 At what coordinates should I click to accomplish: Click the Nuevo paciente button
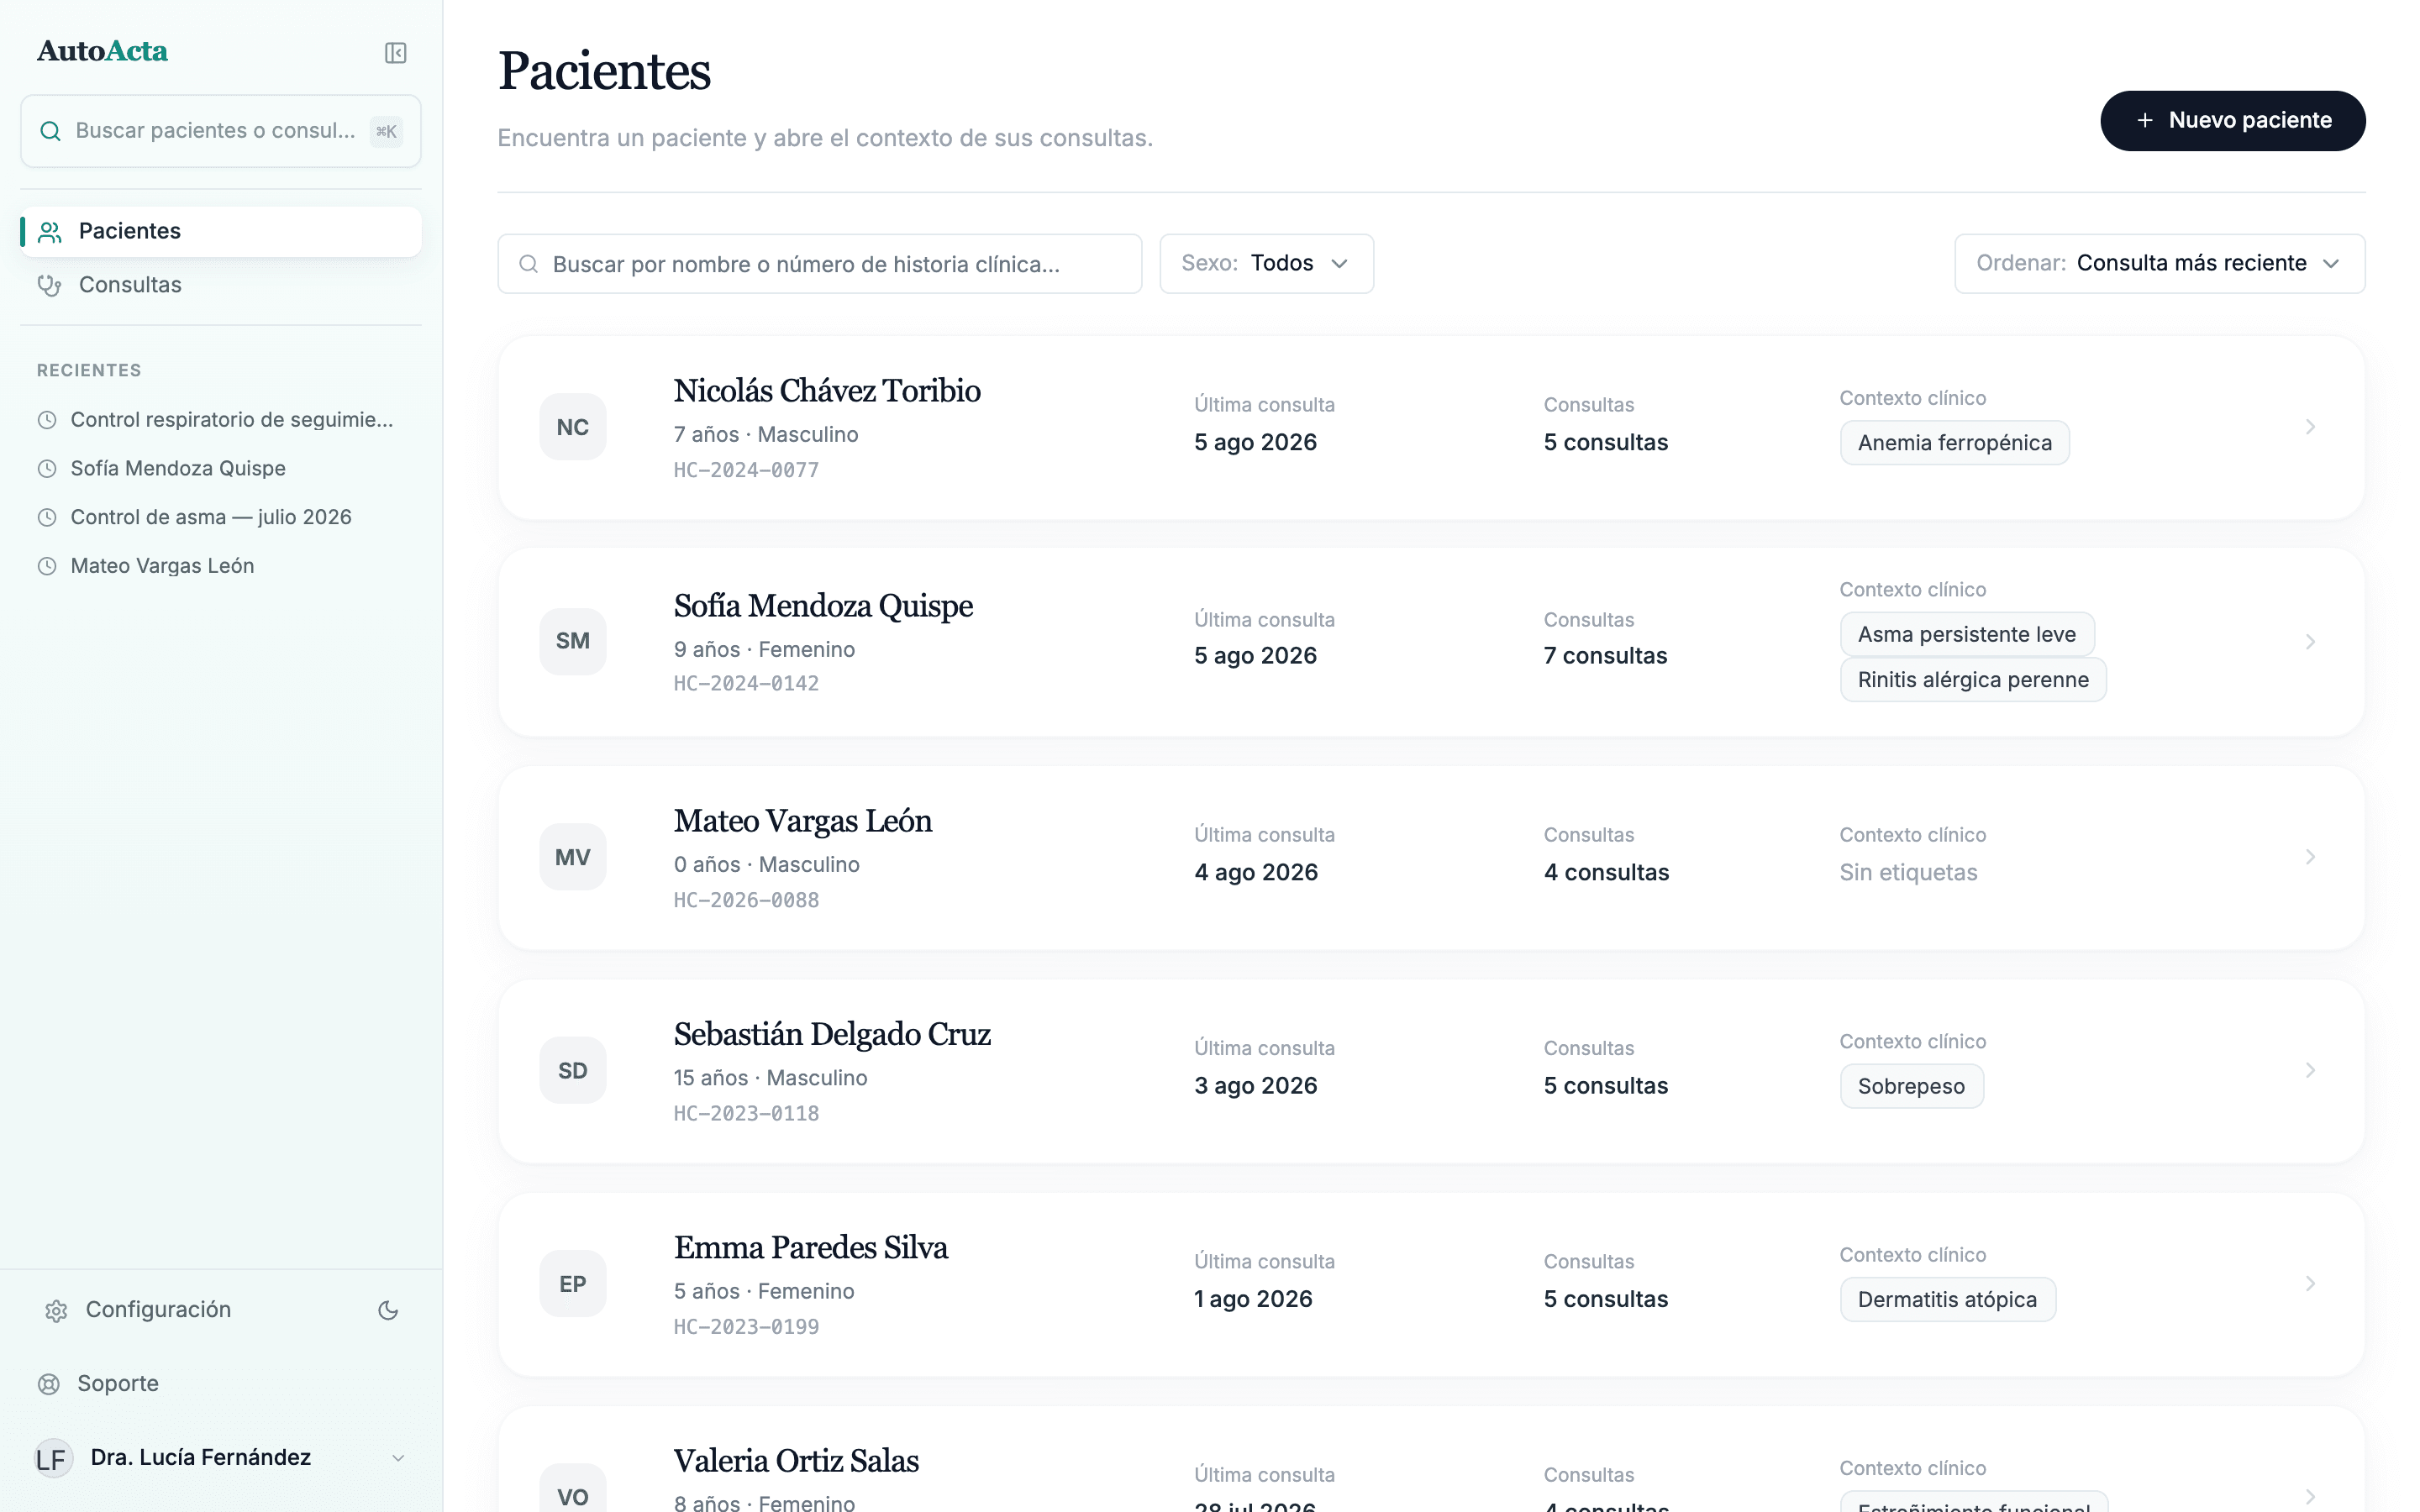pos(2233,121)
